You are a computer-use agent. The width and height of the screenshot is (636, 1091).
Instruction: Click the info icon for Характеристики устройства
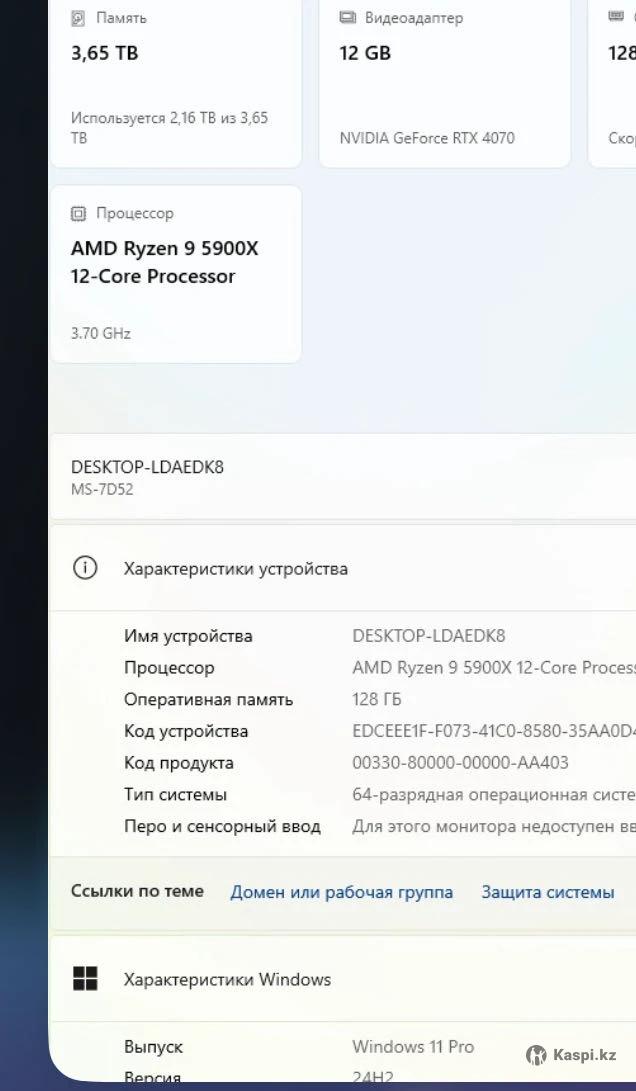(x=85, y=568)
